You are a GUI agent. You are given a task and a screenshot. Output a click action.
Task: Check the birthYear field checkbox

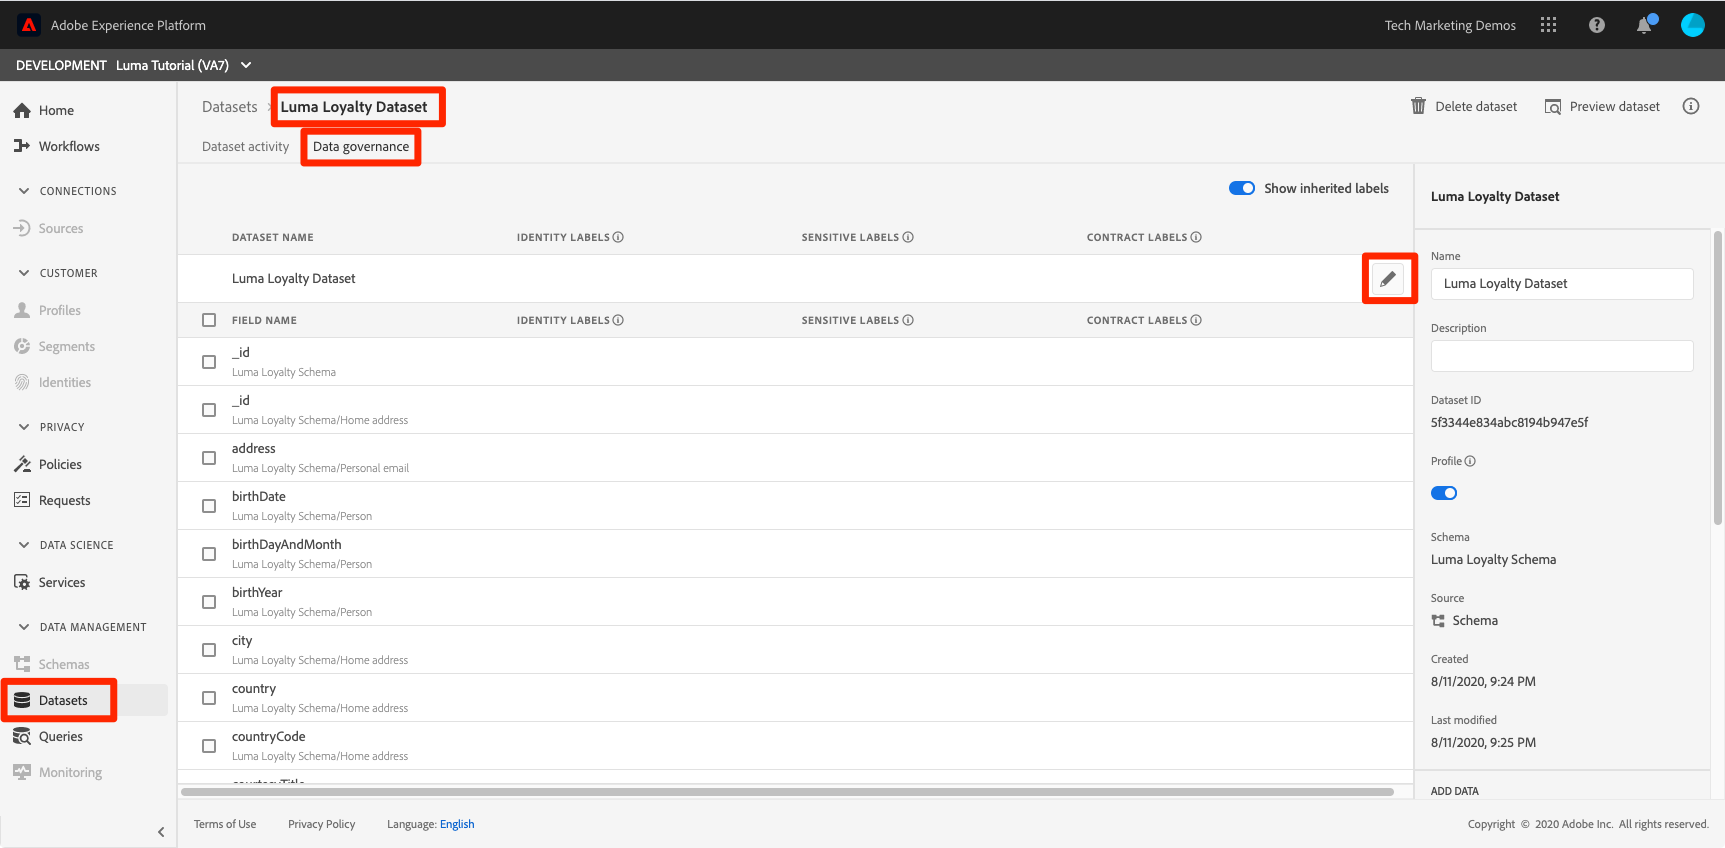[x=209, y=602]
